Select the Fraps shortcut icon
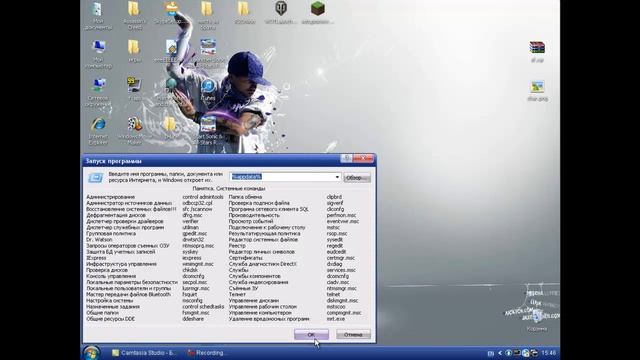Image resolution: width=640 pixels, height=360 pixels. pos(134,89)
